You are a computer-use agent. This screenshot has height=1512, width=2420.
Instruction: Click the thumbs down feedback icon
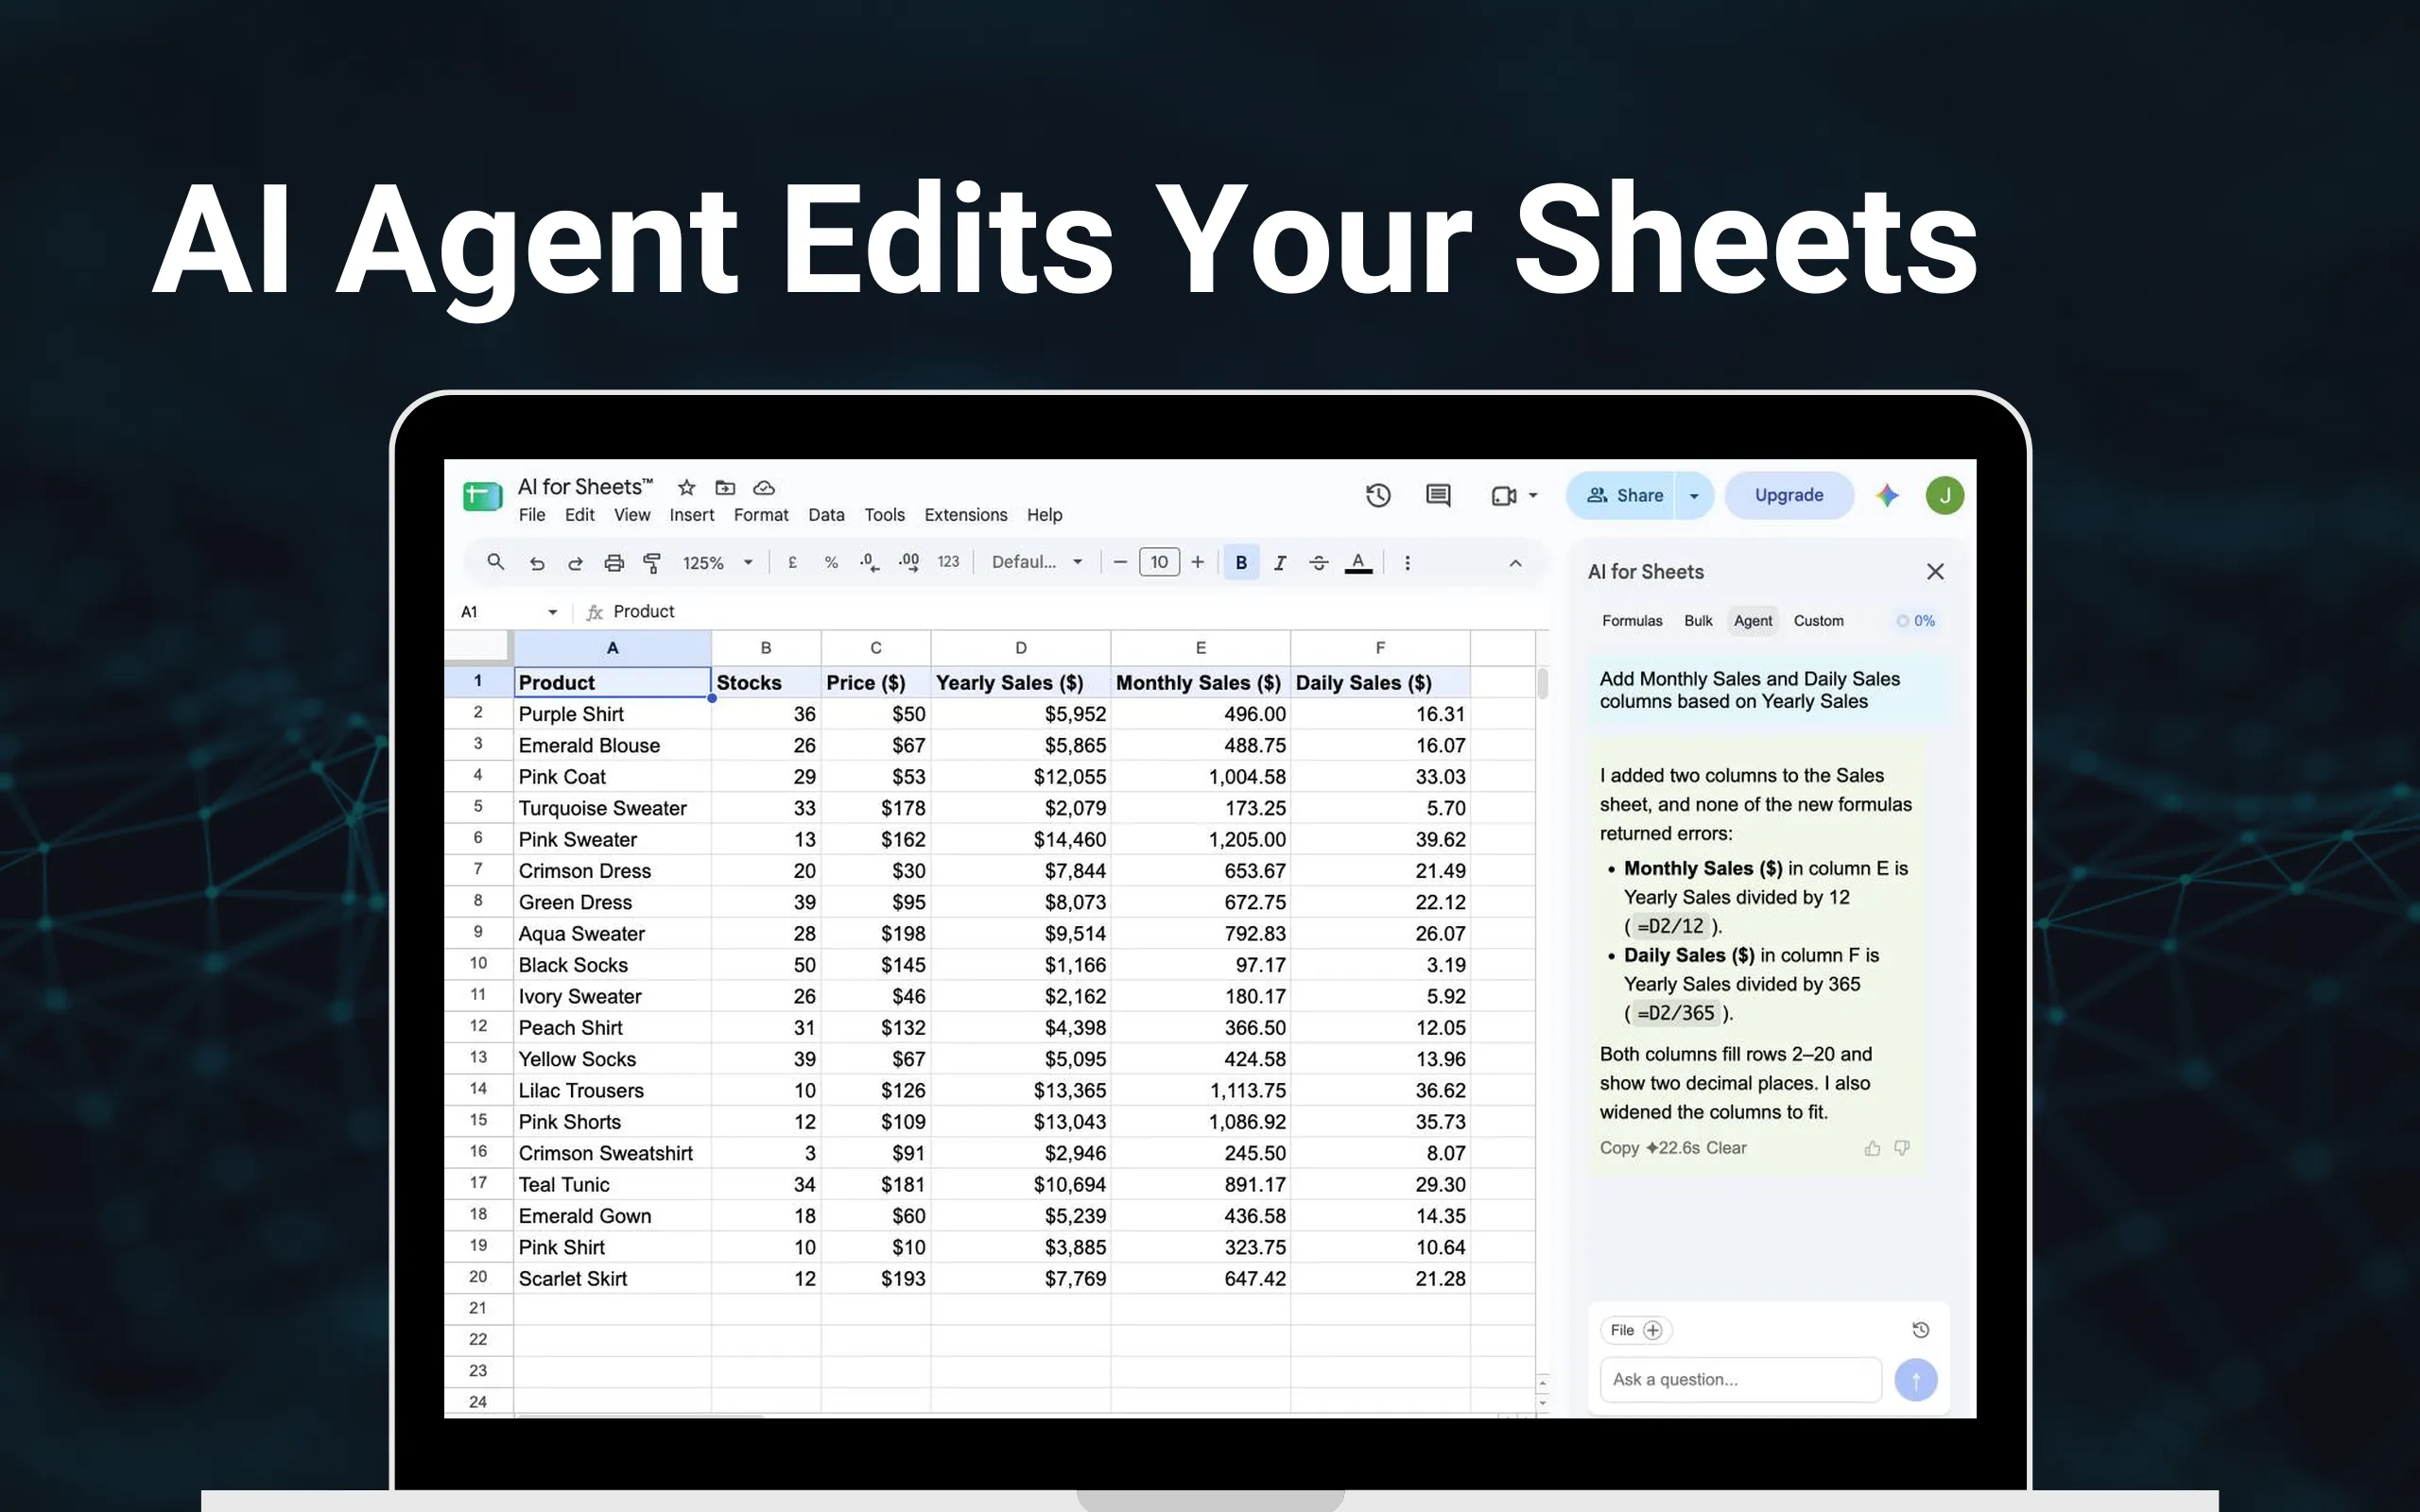(1901, 1148)
